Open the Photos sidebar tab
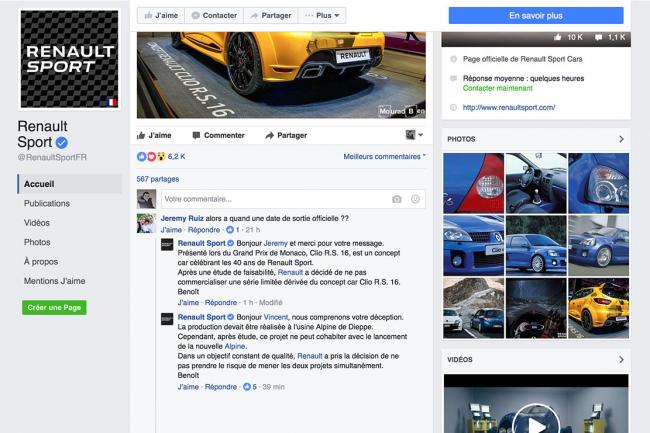Screen dimensions: 650x433 [37, 242]
